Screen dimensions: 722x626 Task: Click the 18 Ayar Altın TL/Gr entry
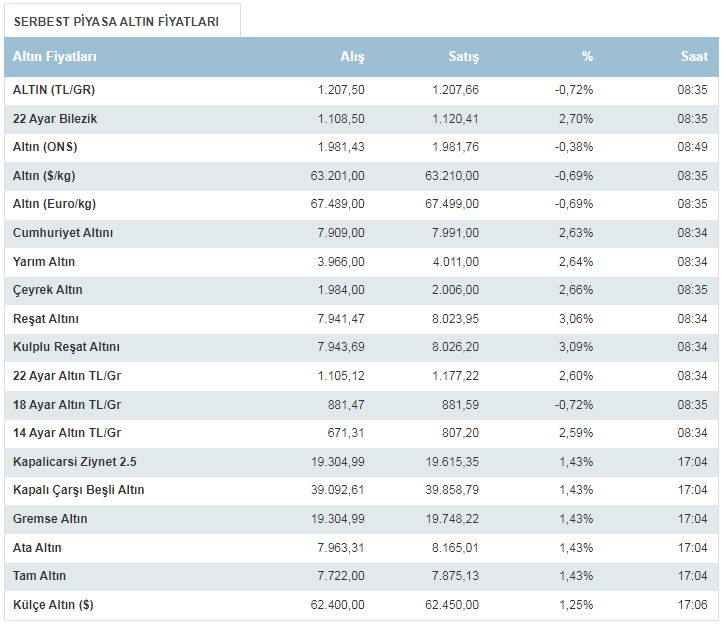point(67,405)
